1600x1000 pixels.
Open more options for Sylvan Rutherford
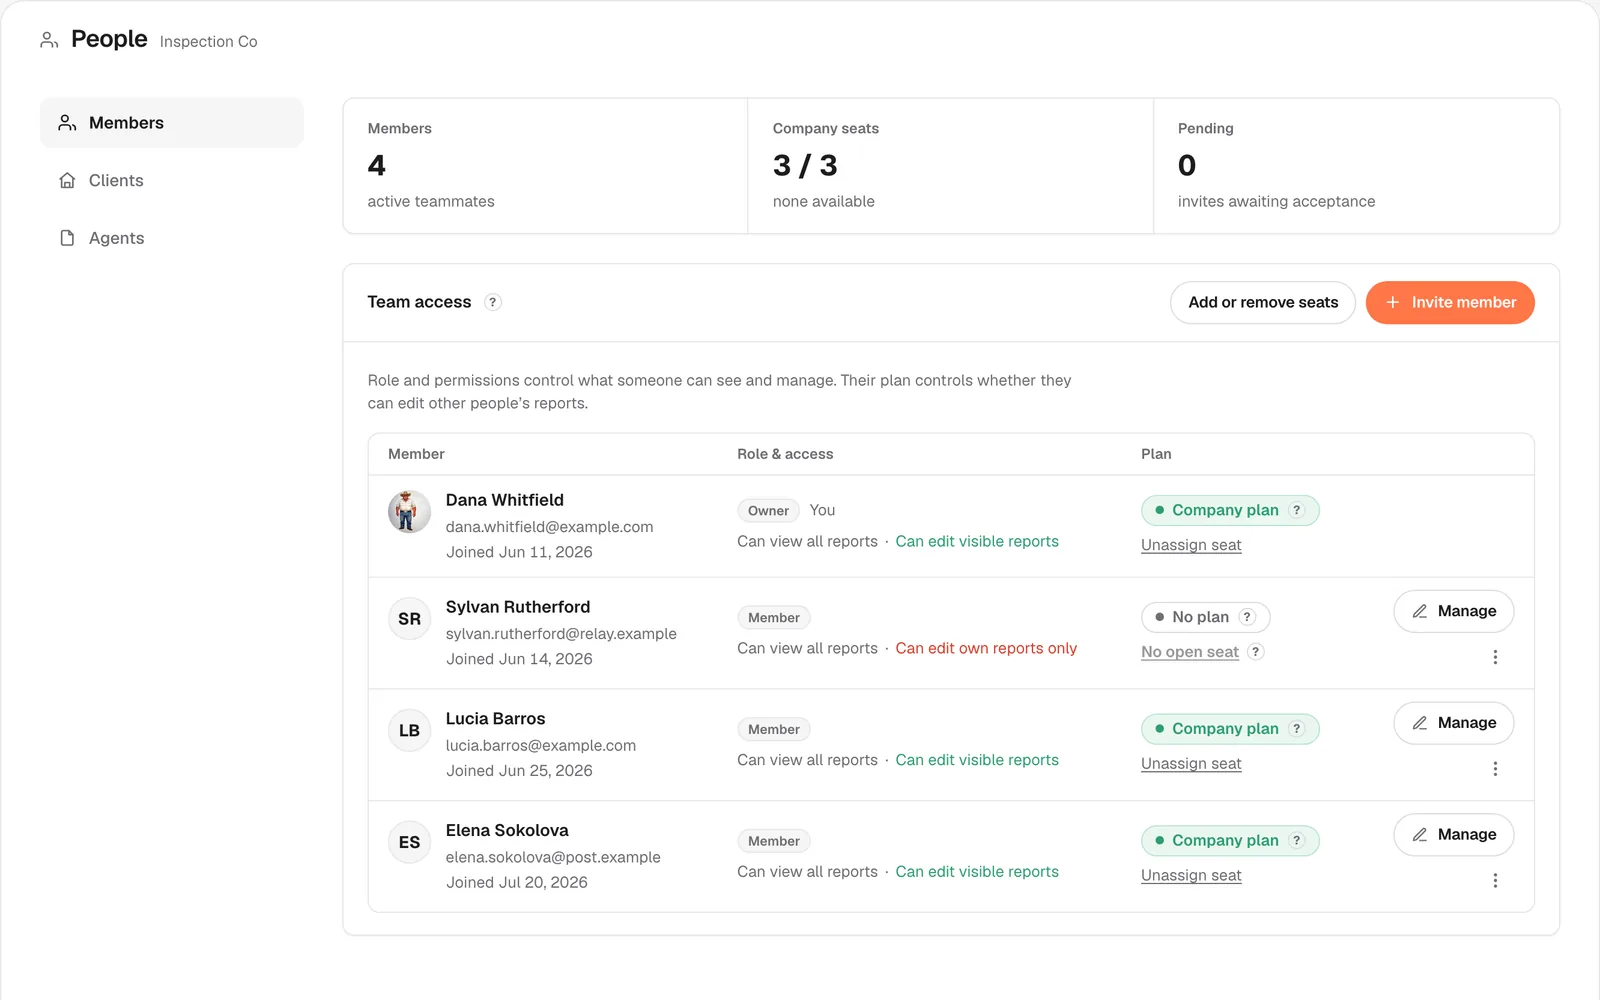pyautogui.click(x=1495, y=657)
